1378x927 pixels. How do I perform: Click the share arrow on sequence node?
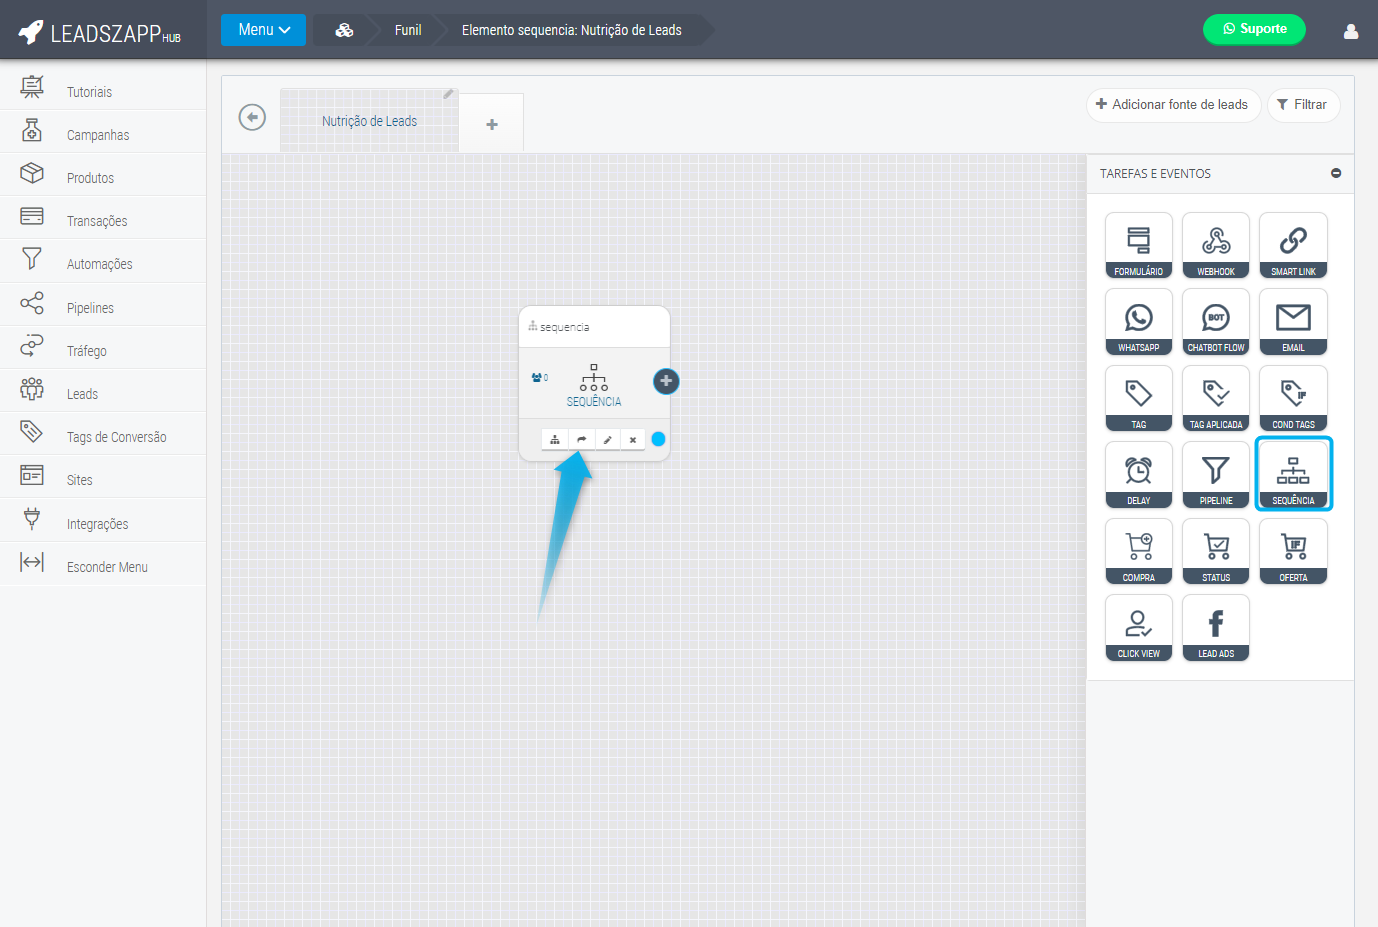click(x=581, y=439)
